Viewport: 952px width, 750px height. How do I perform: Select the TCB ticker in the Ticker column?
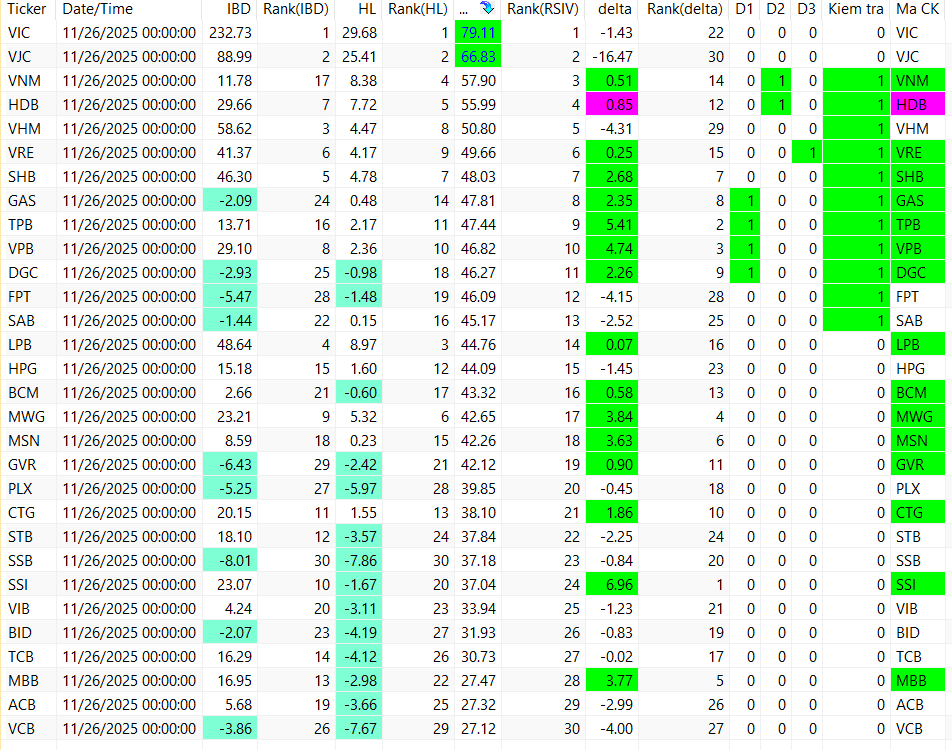point(21,657)
